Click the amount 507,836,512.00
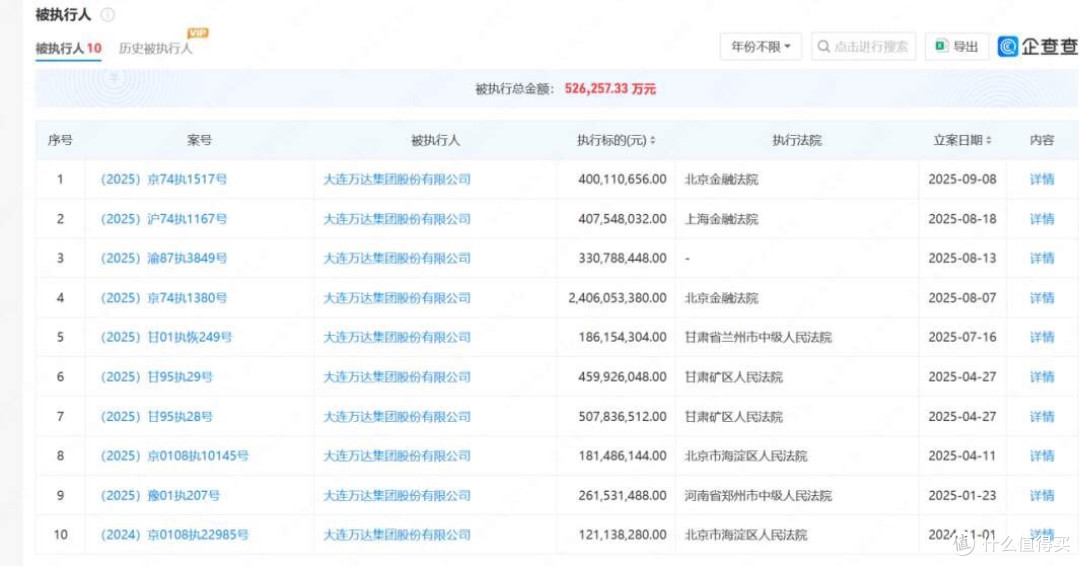1080x566 pixels. pos(623,417)
